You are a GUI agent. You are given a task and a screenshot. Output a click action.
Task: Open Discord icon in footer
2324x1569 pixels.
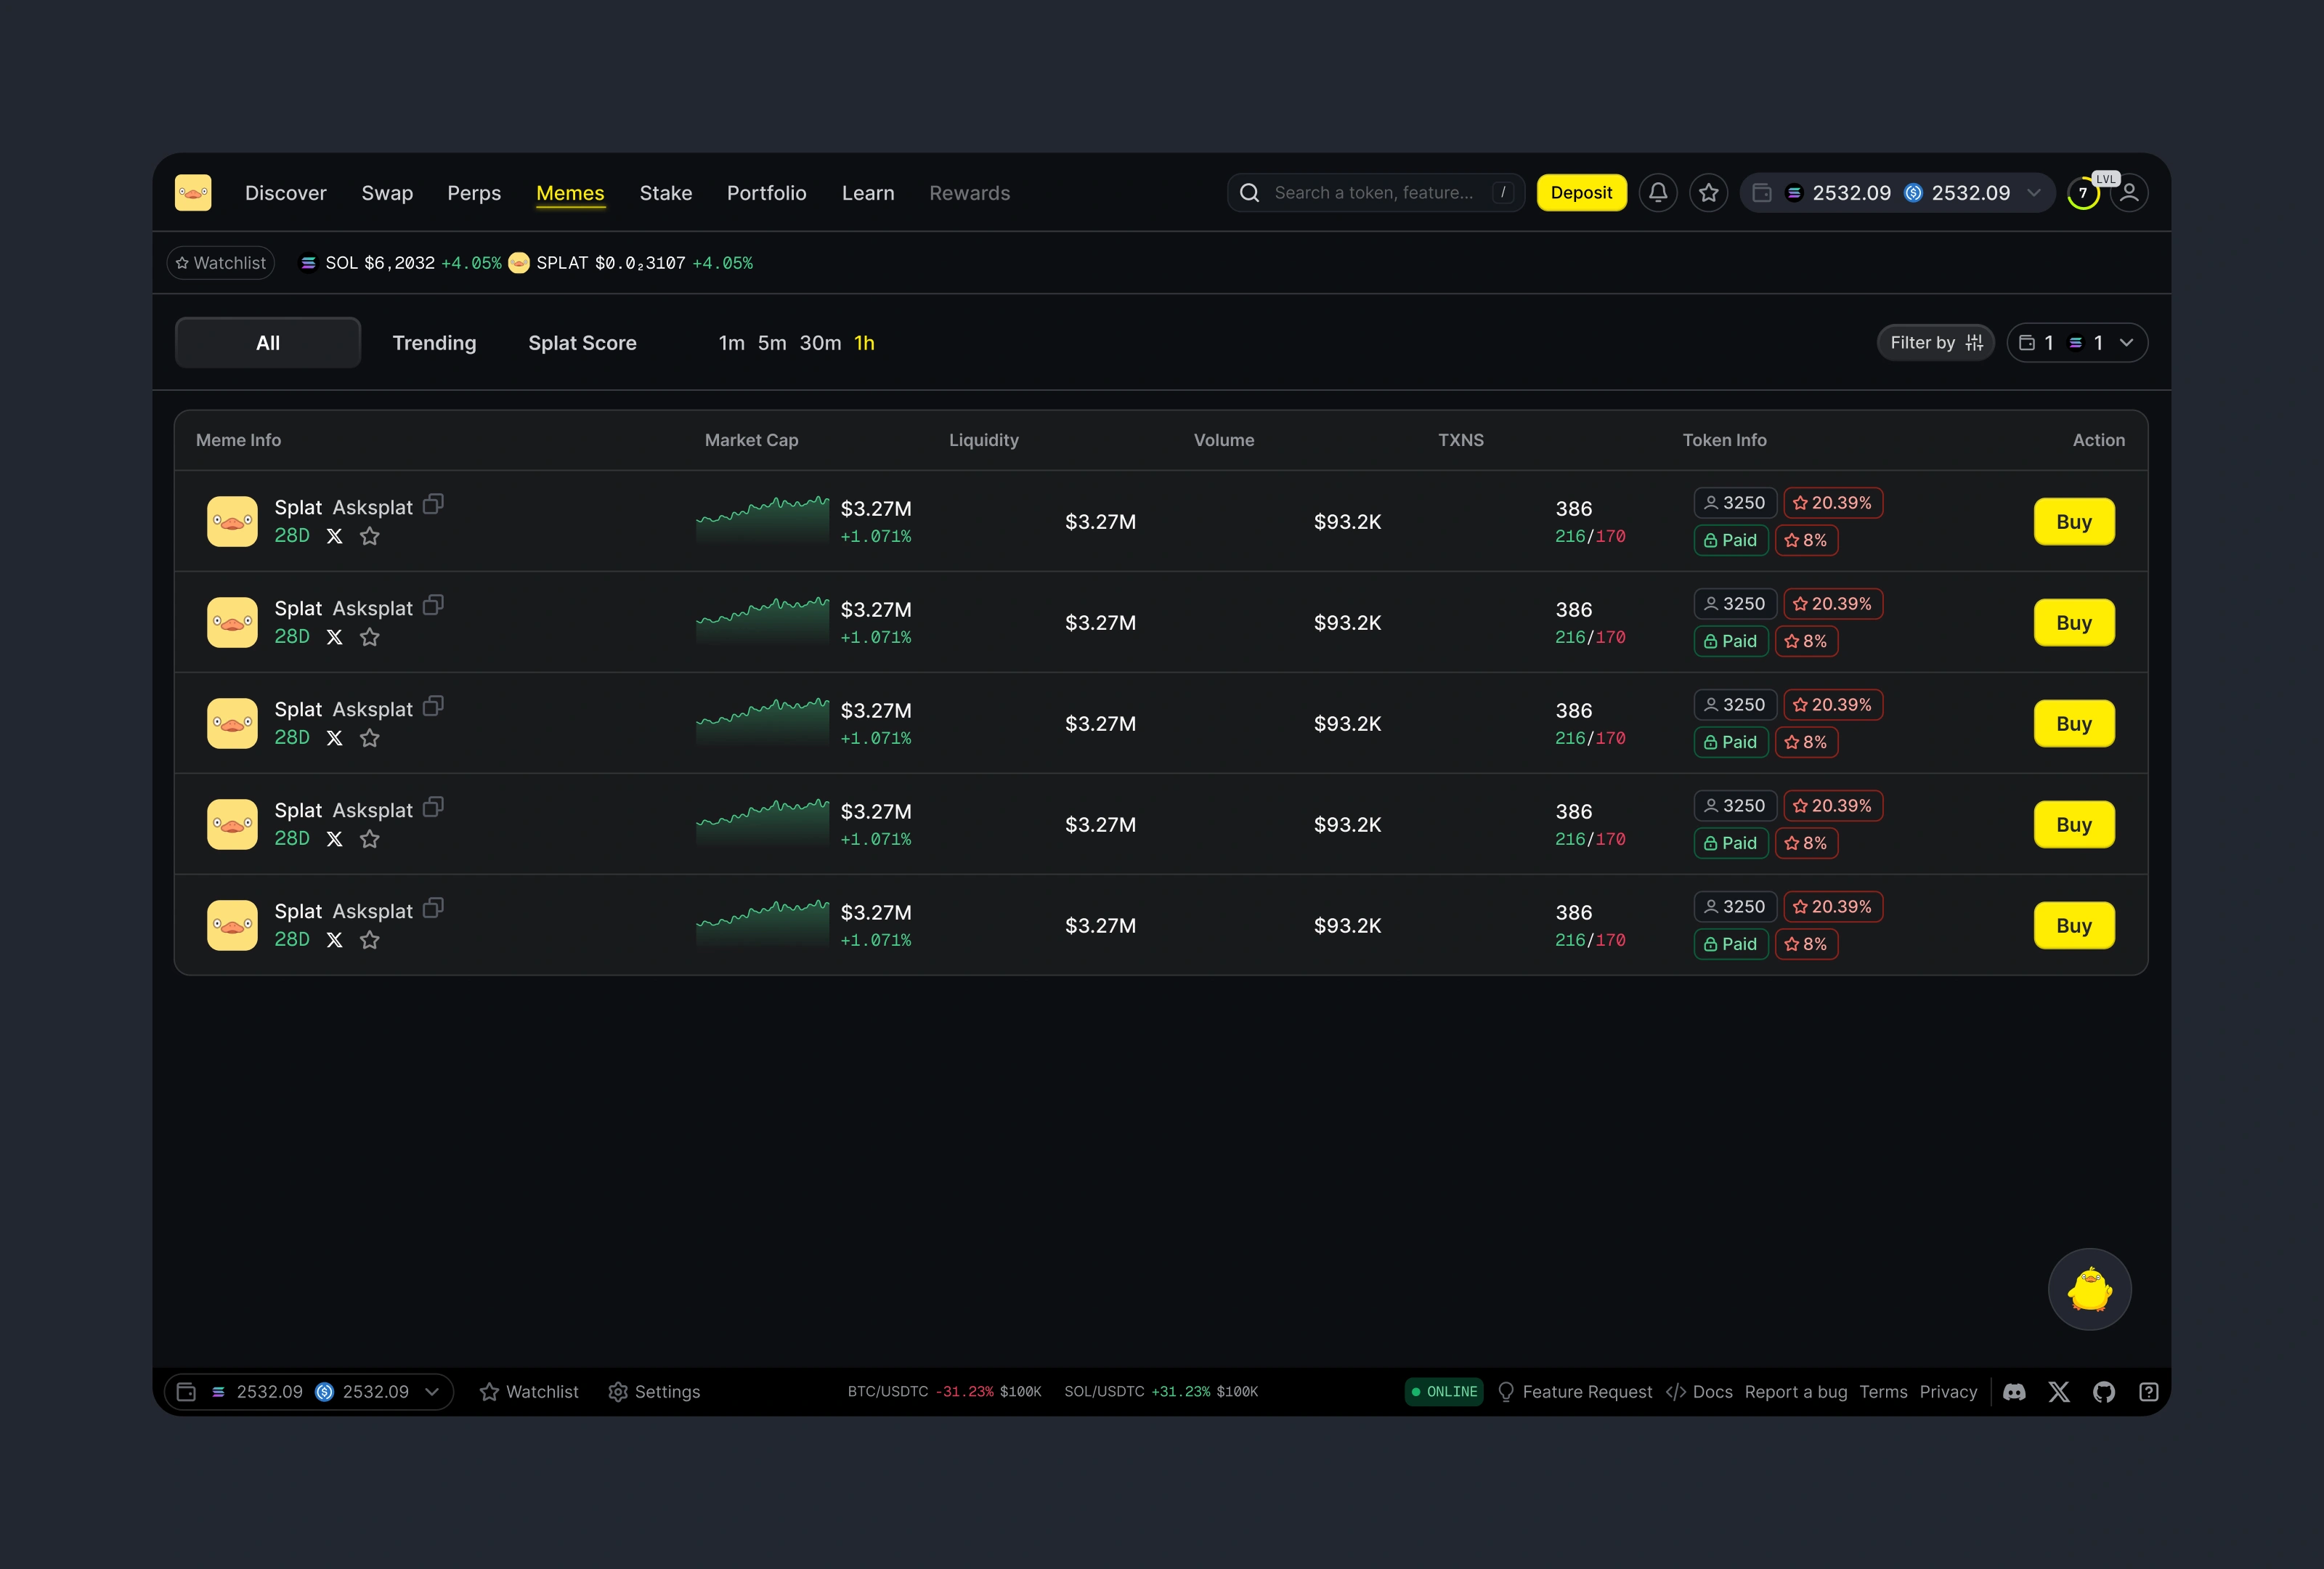pyautogui.click(x=2014, y=1391)
